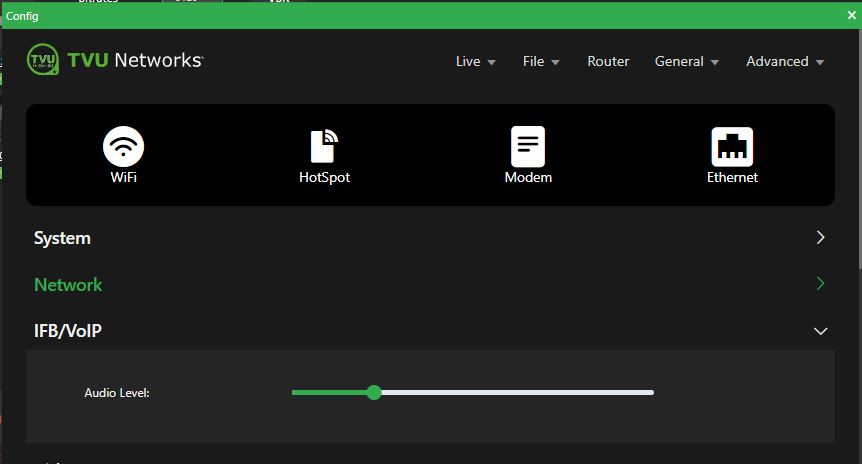Click the Config window vertical scrollbar
This screenshot has width=862, height=464.
(859, 148)
